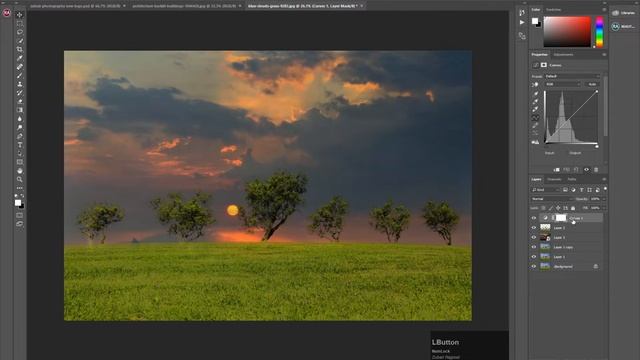Switch to the Paths tab
Viewport: 640px width, 360px height.
coord(572,179)
